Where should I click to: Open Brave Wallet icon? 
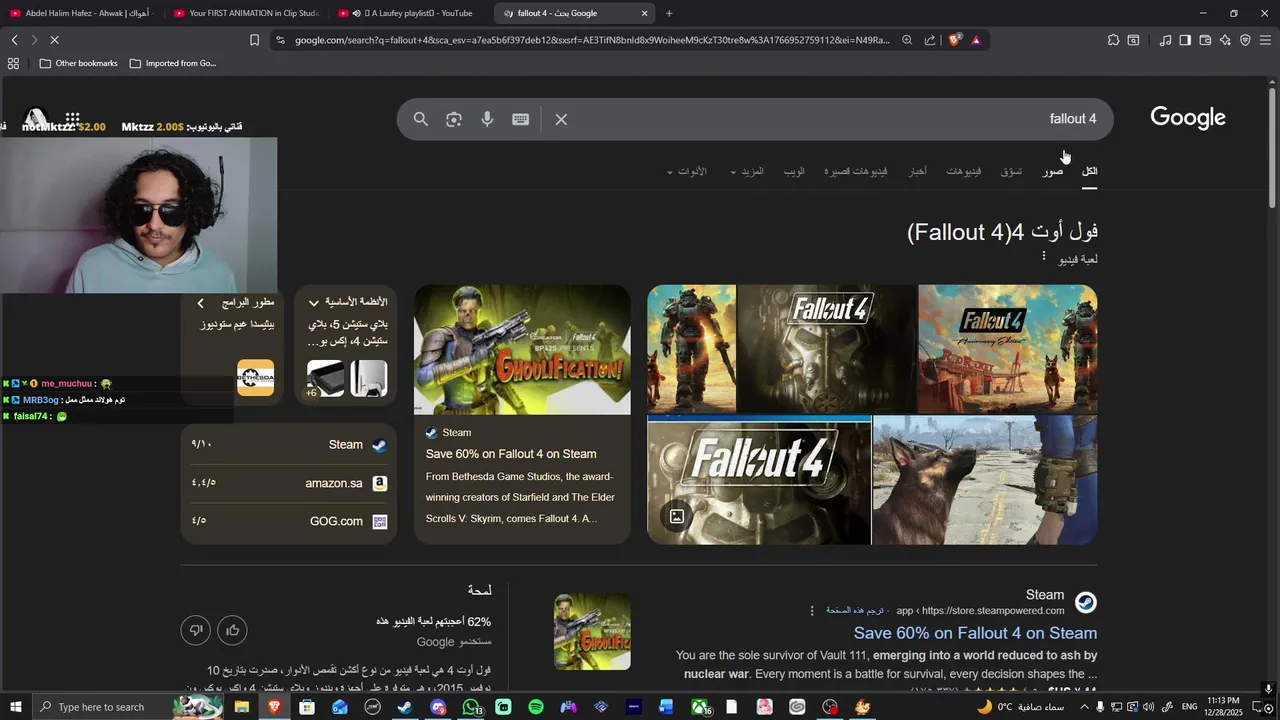click(x=1205, y=40)
